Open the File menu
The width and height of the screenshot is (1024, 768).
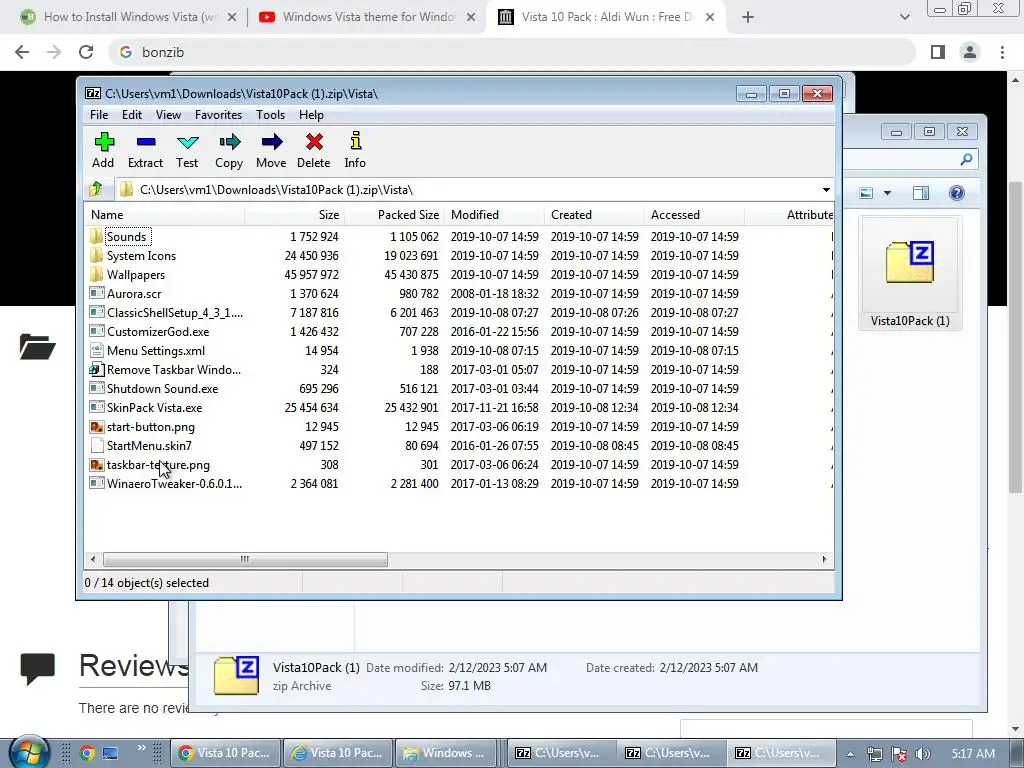point(99,115)
